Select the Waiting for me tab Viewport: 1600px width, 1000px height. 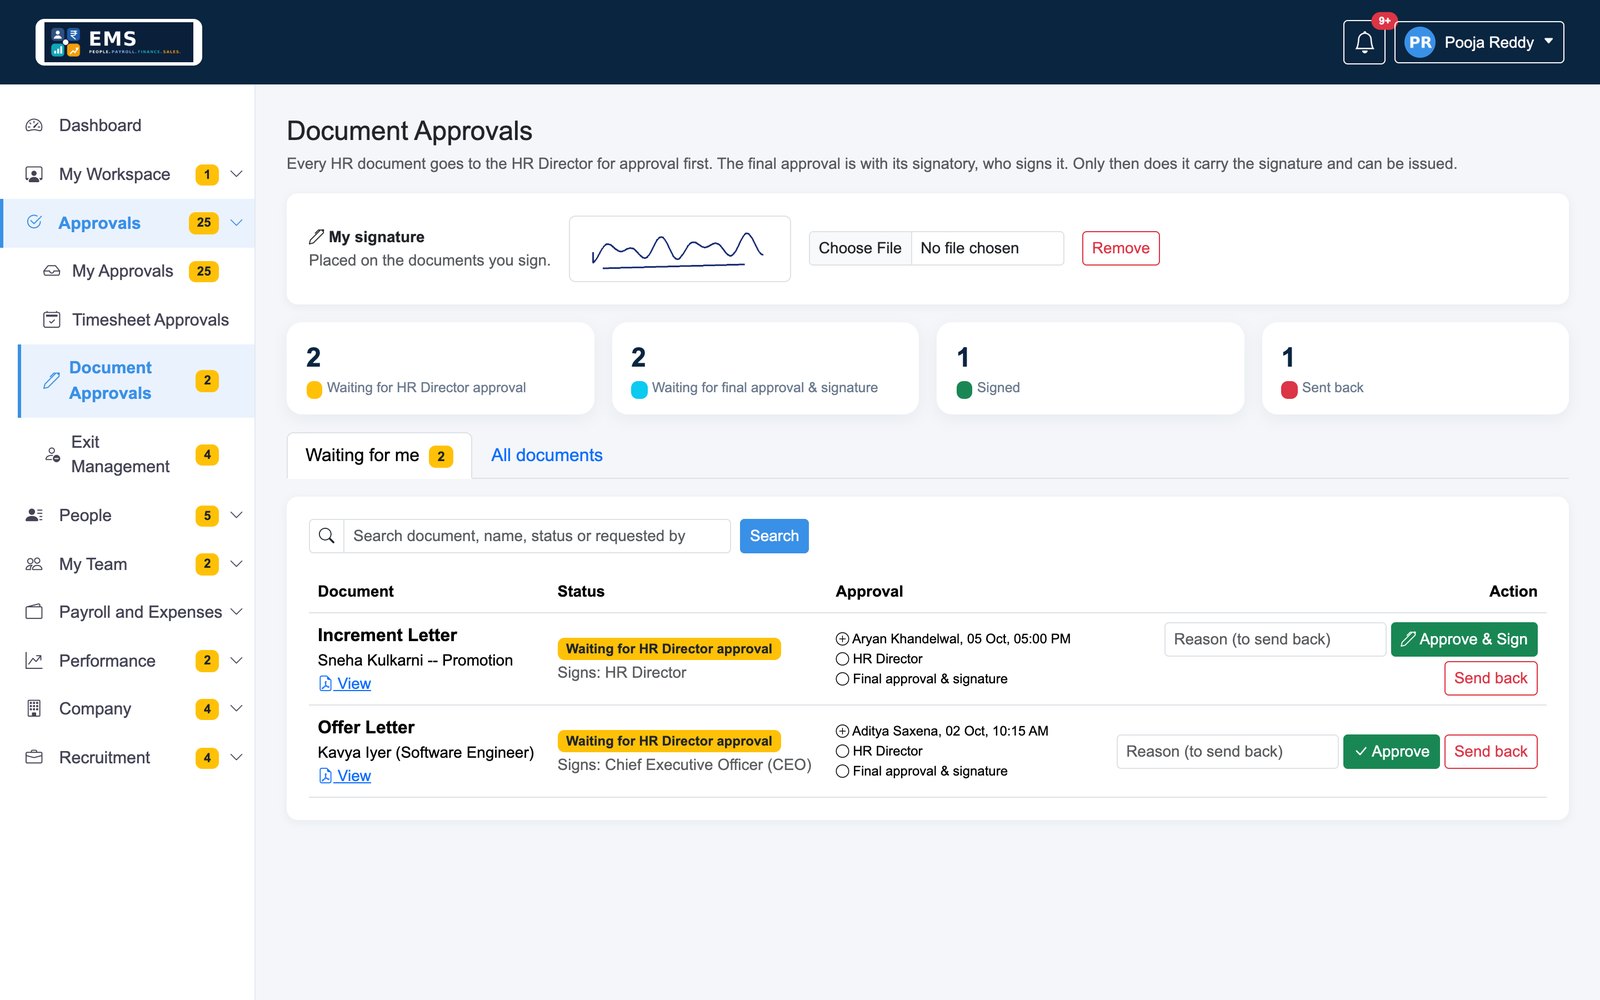click(379, 455)
